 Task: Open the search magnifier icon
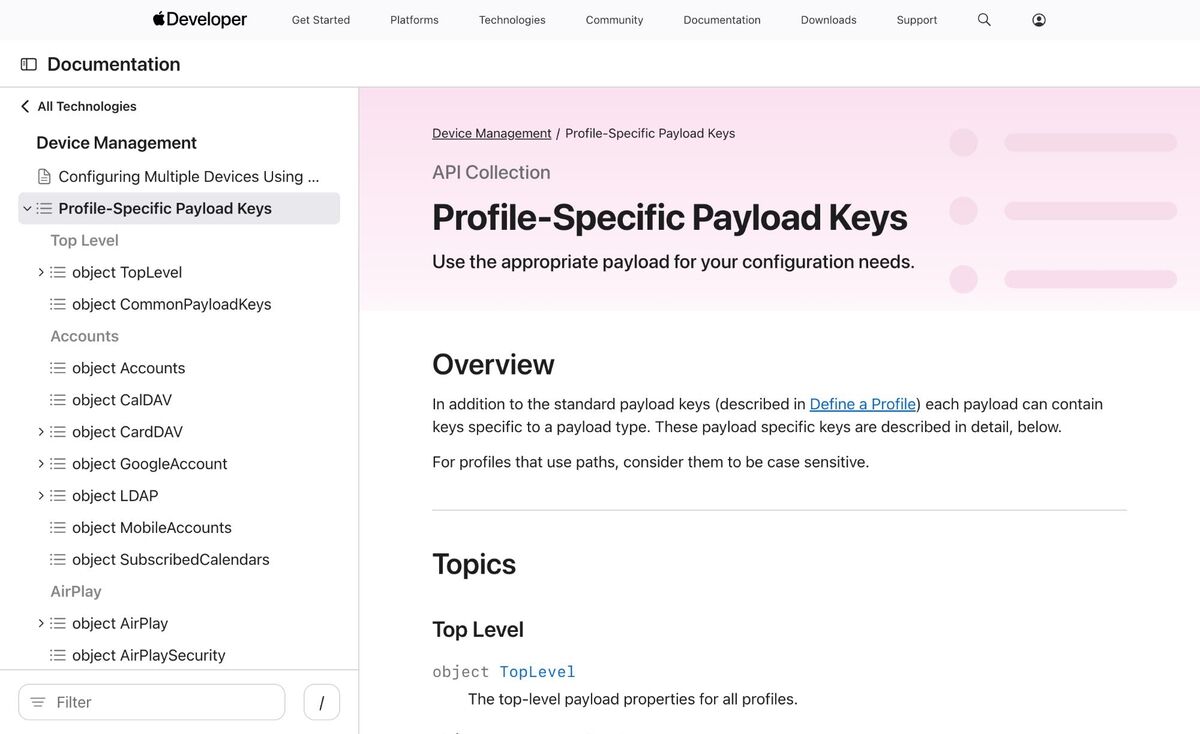(x=984, y=20)
